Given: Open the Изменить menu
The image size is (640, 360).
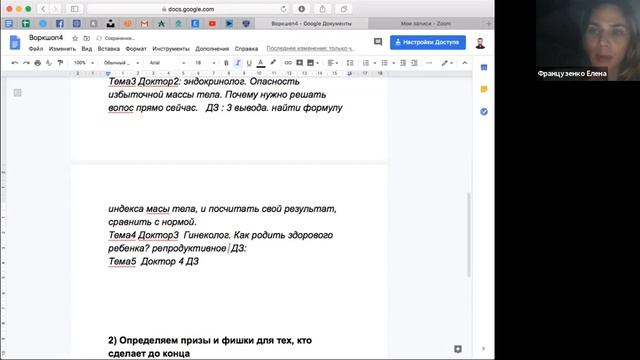Looking at the screenshot, I should pyautogui.click(x=62, y=49).
